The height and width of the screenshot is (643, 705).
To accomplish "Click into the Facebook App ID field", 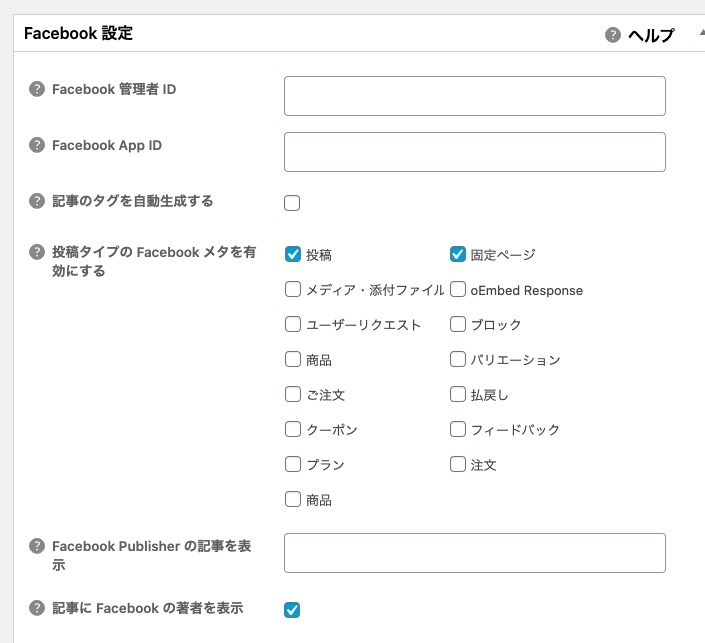I will [474, 152].
